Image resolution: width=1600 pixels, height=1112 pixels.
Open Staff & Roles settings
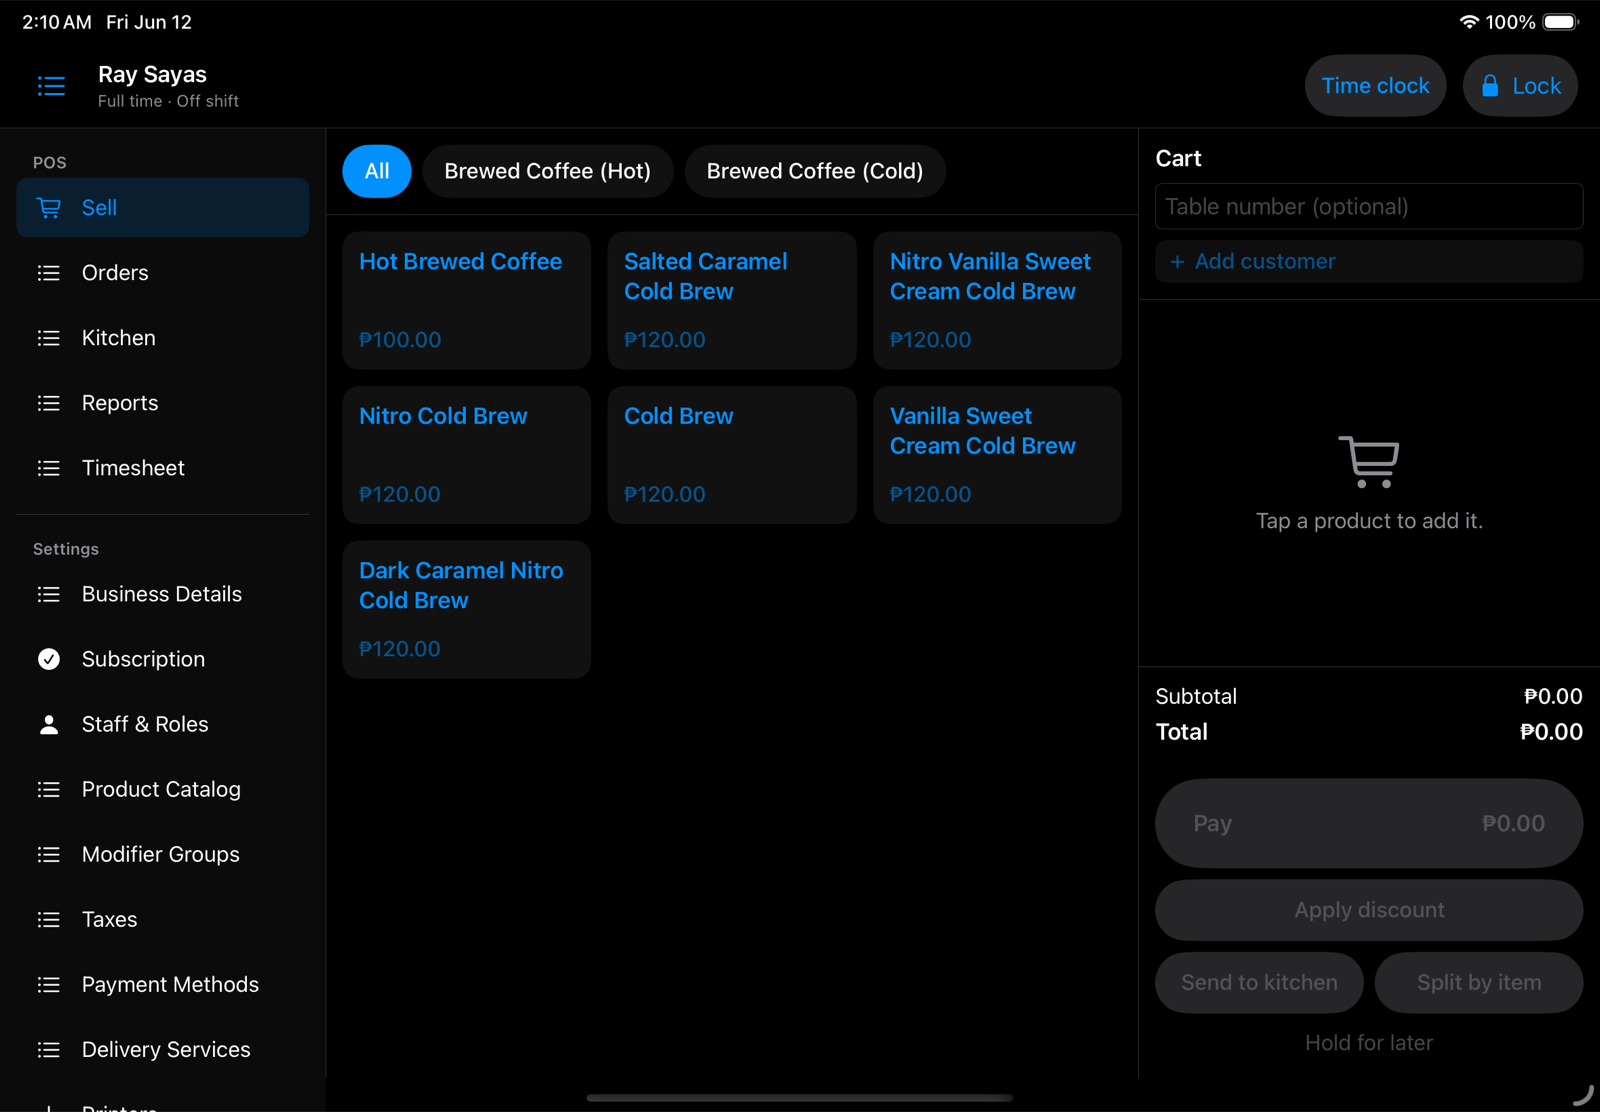click(x=163, y=724)
